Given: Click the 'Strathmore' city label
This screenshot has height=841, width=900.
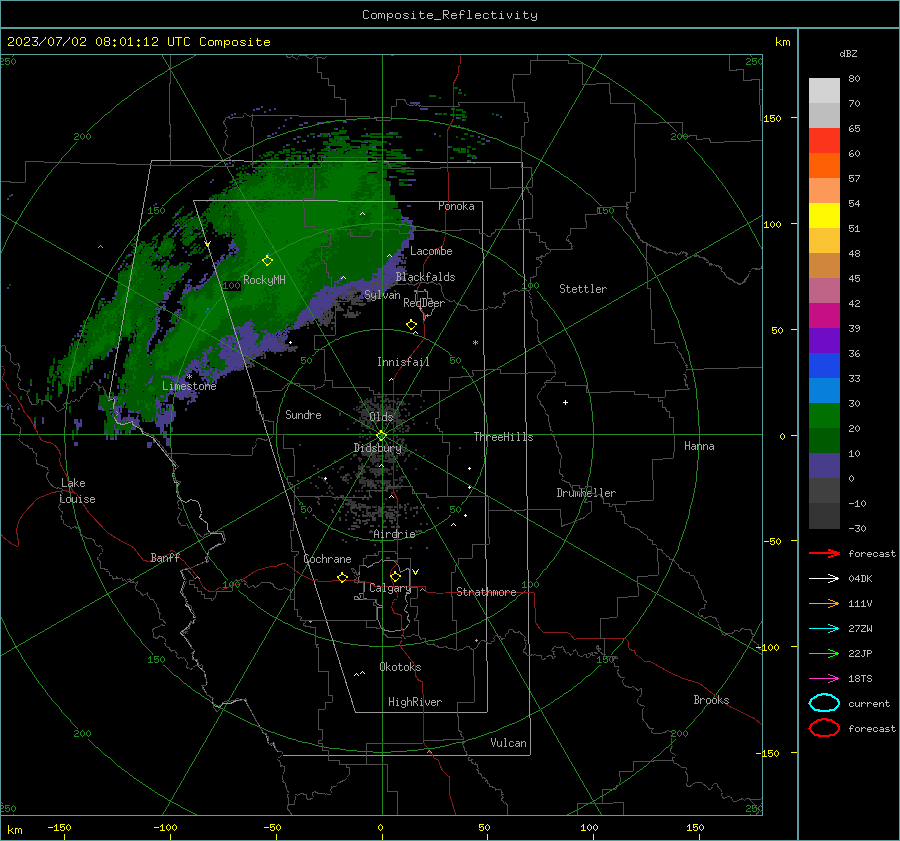Looking at the screenshot, I should [486, 592].
